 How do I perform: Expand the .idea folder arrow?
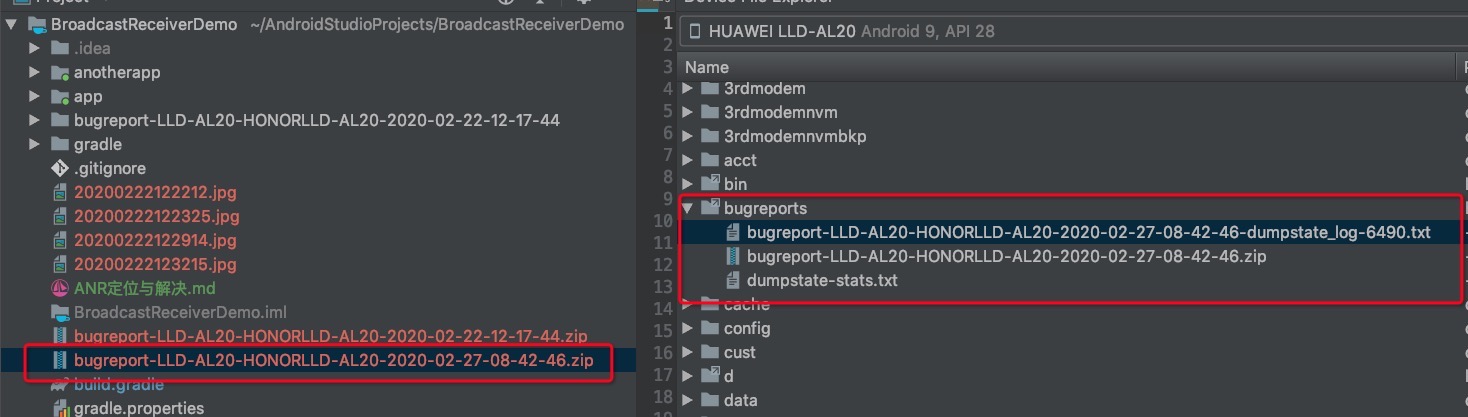(35, 48)
